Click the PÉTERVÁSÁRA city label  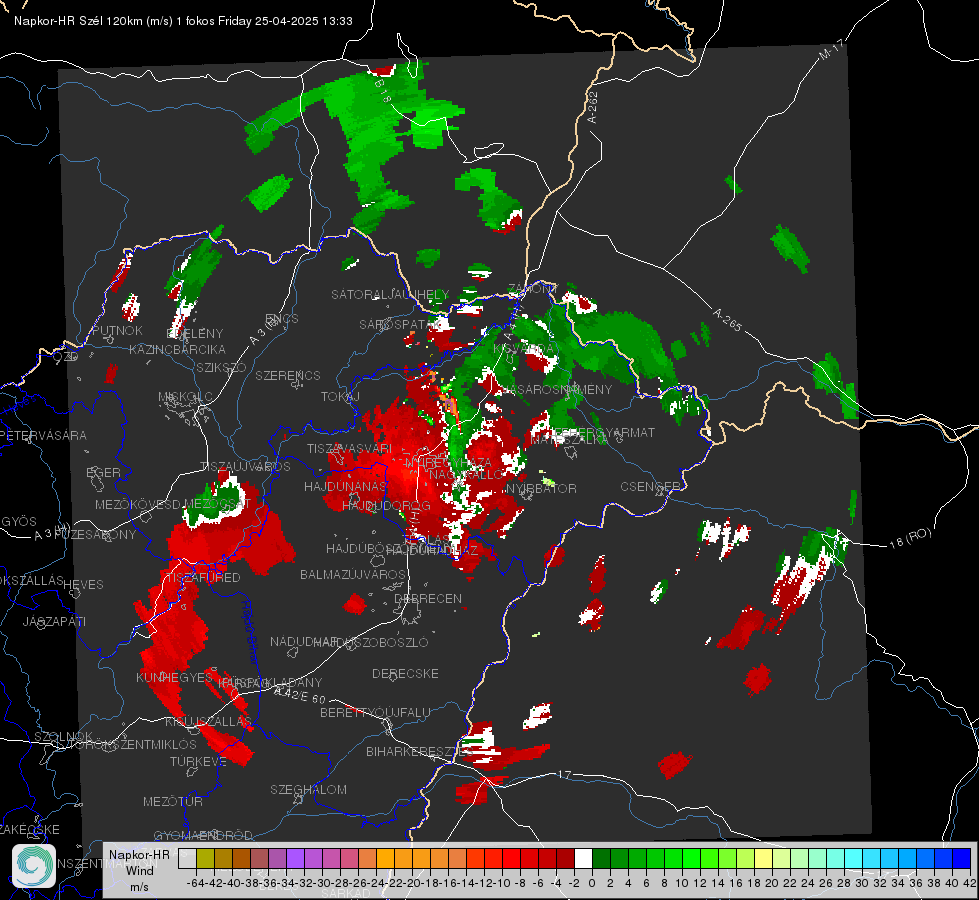(x=44, y=435)
